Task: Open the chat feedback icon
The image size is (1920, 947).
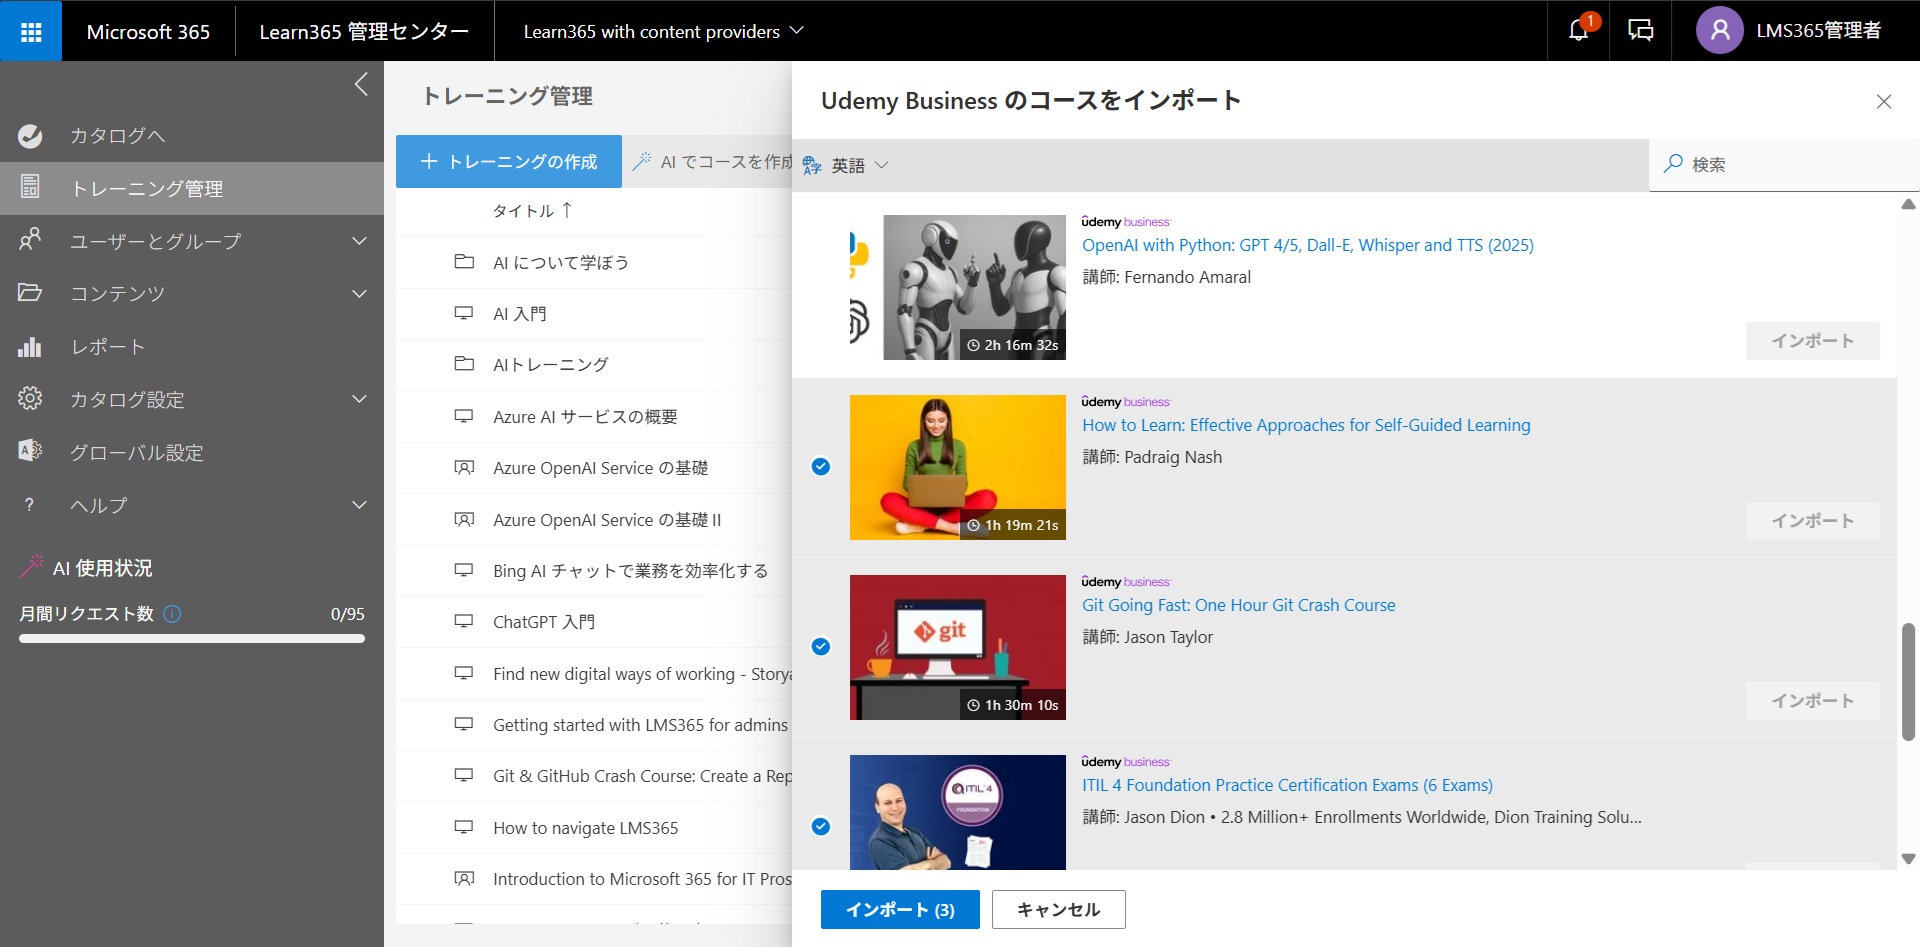Action: pos(1640,31)
